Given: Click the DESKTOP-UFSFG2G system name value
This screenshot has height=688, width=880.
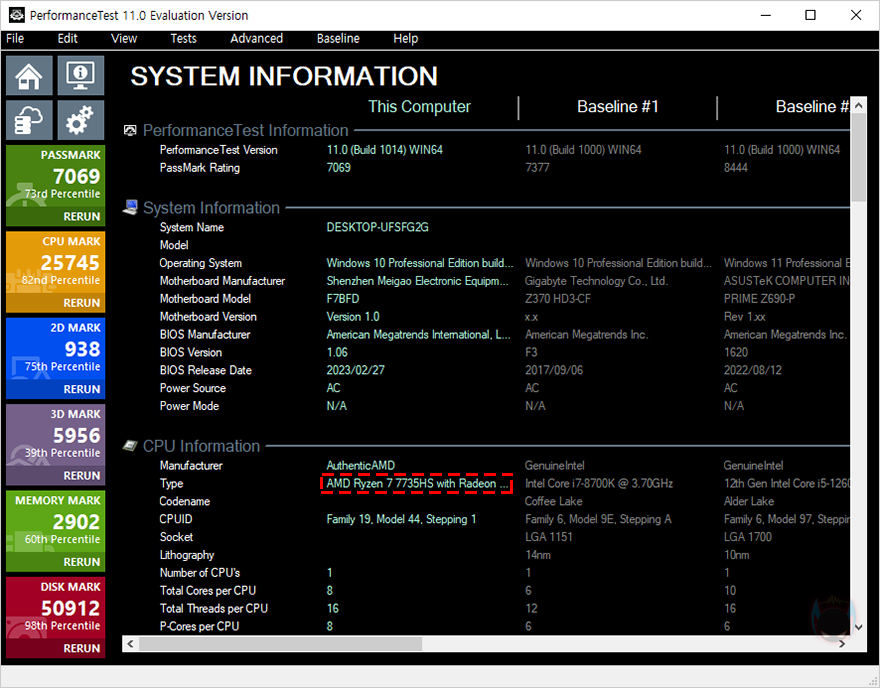Looking at the screenshot, I should 378,227.
